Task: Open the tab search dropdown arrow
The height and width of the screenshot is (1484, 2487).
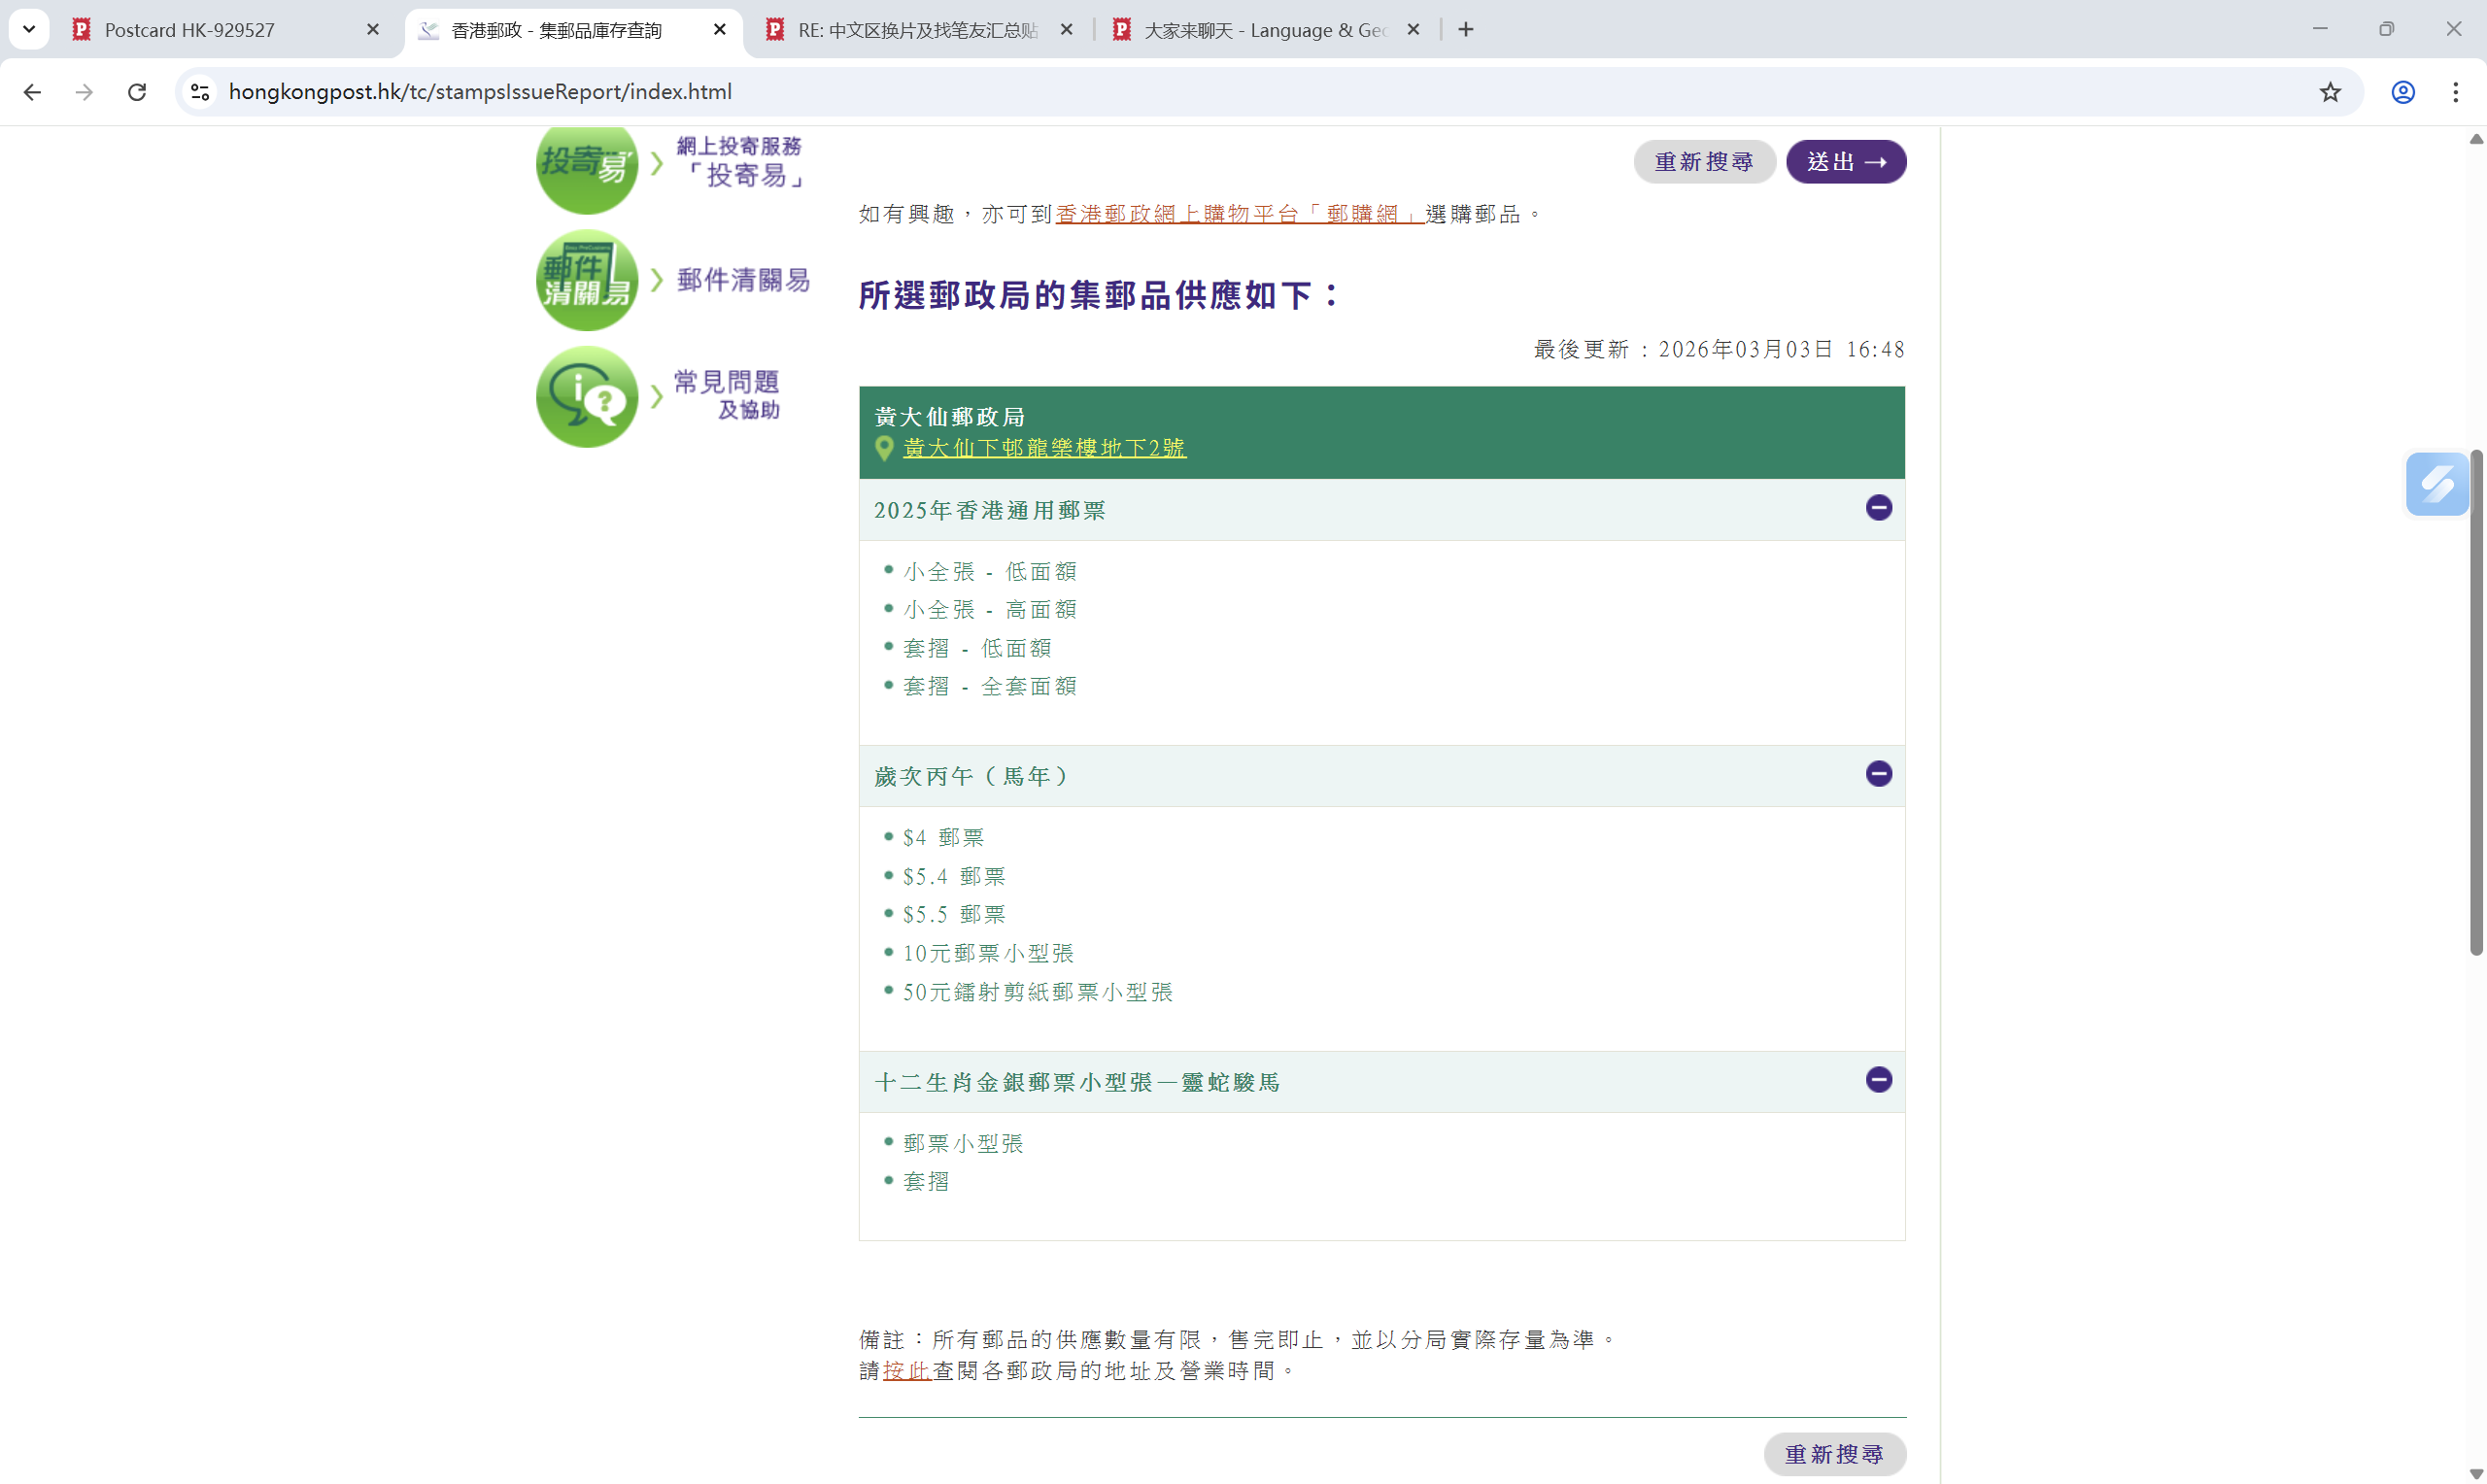Action: pyautogui.click(x=29, y=29)
